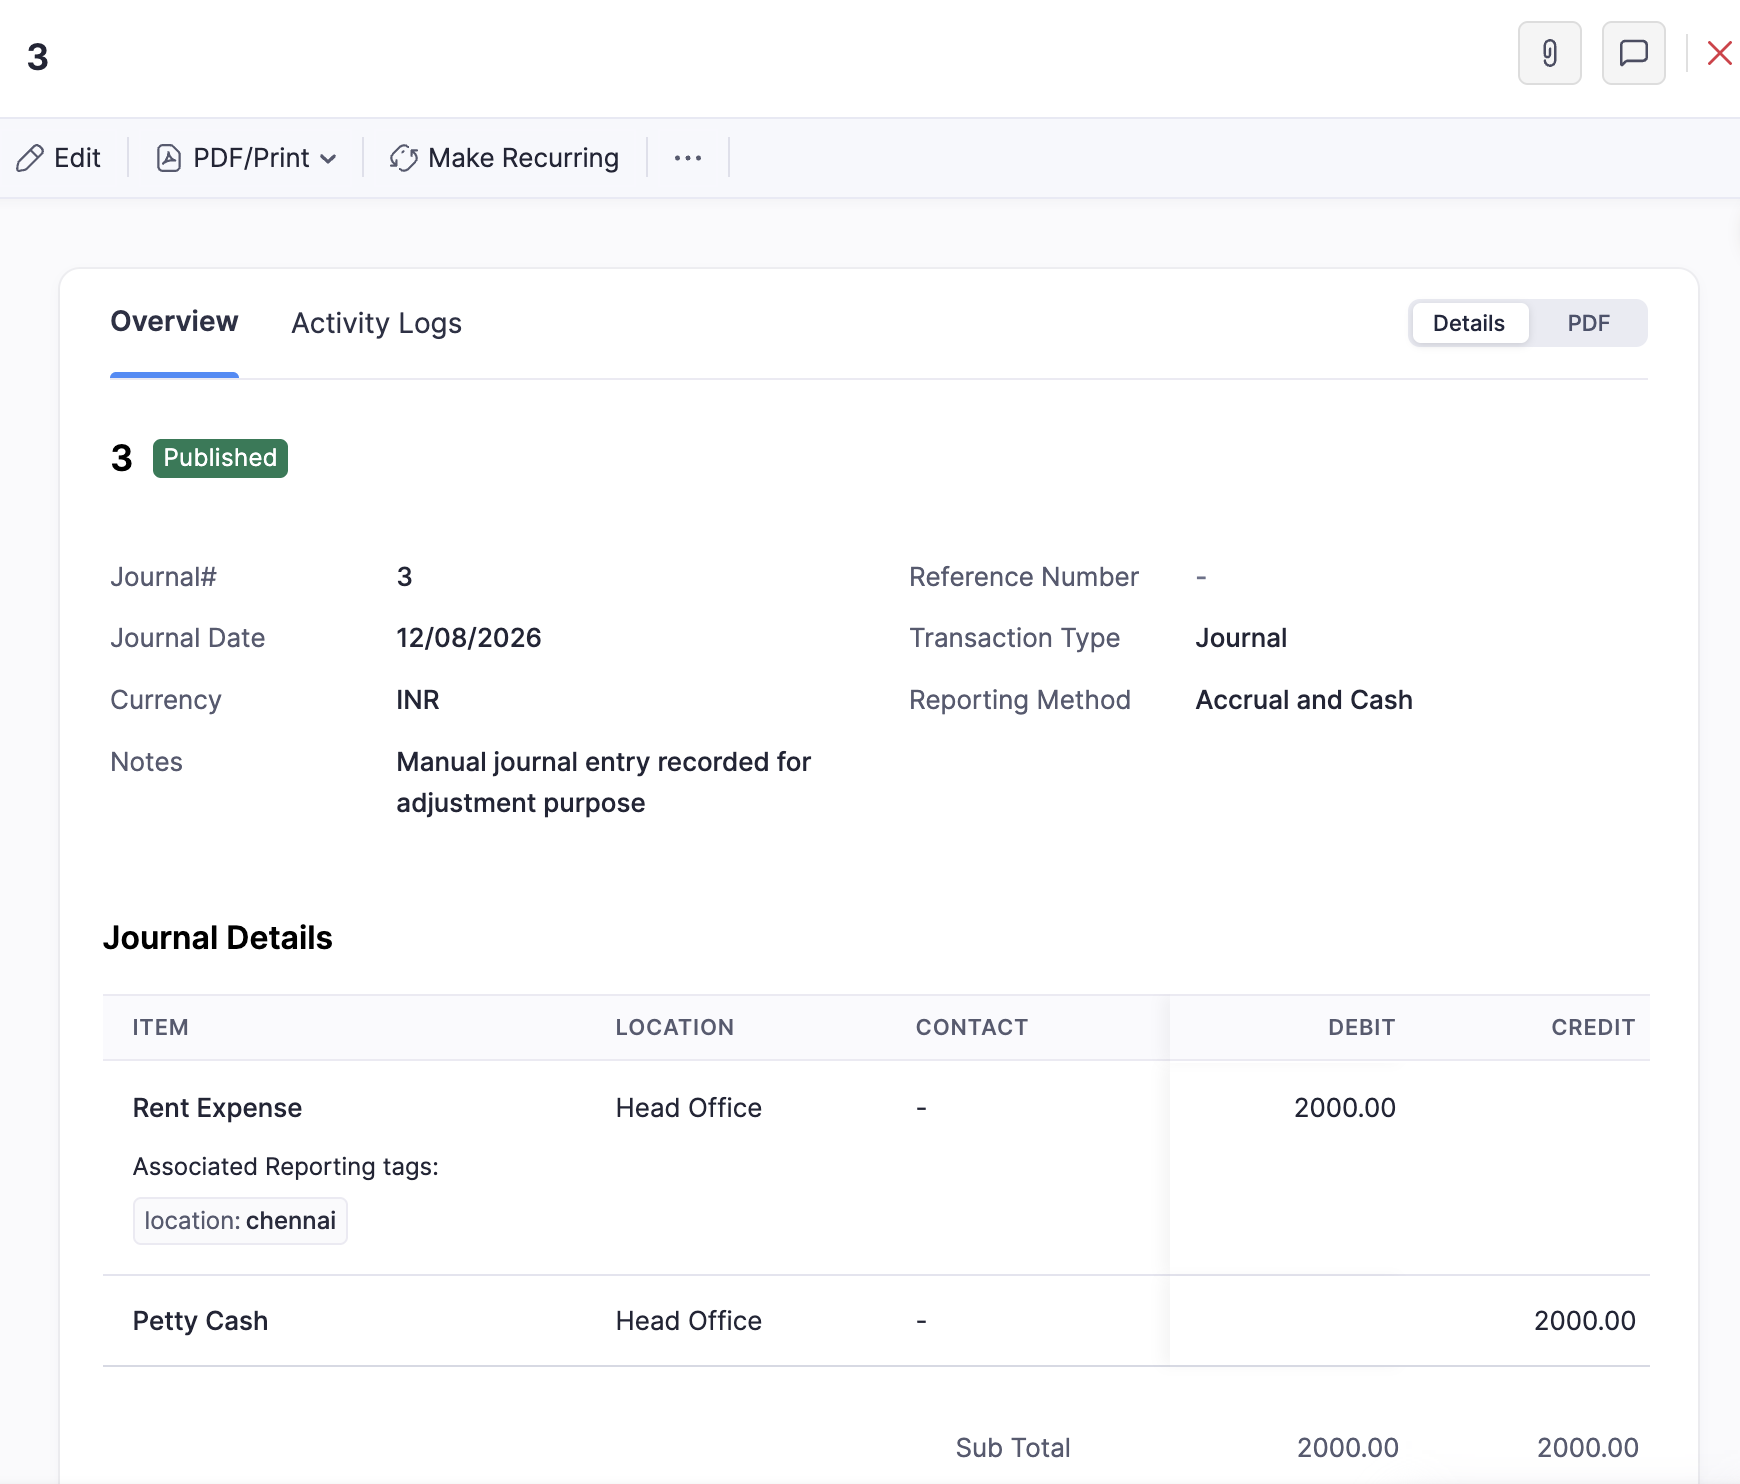Click the PDF/Print document icon
The image size is (1740, 1484).
click(x=169, y=158)
